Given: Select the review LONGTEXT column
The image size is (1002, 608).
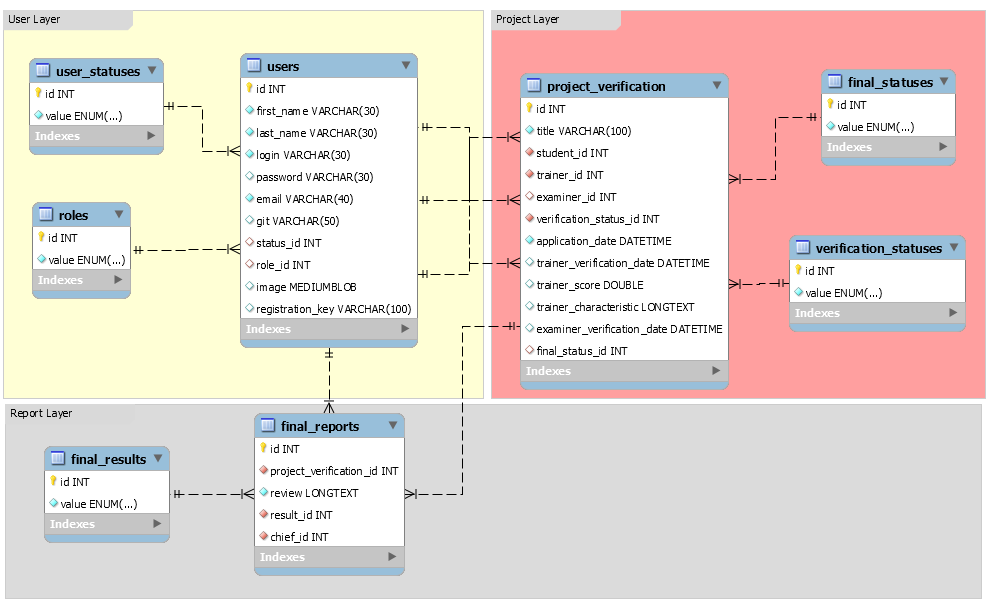Looking at the screenshot, I should pyautogui.click(x=330, y=492).
